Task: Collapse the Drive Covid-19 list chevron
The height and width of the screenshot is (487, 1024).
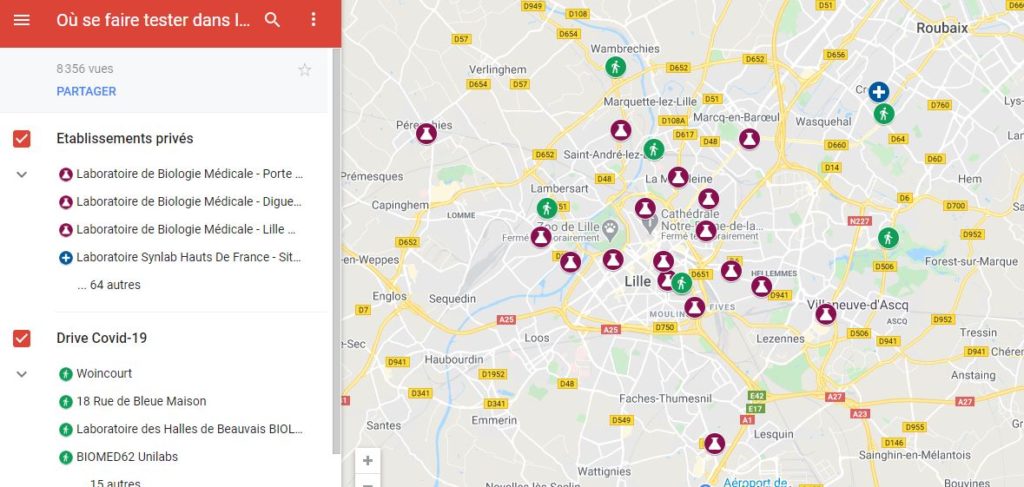Action: 22,374
